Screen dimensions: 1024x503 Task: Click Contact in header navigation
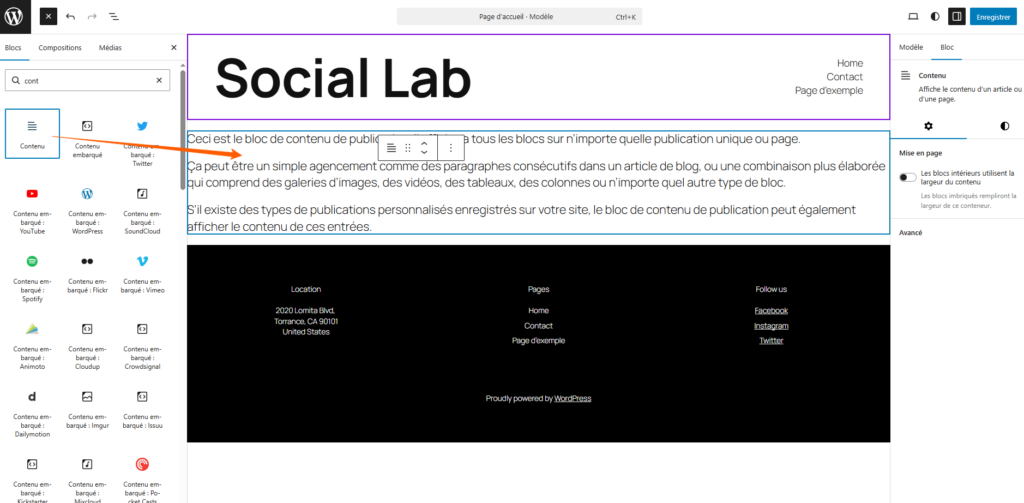(x=844, y=77)
